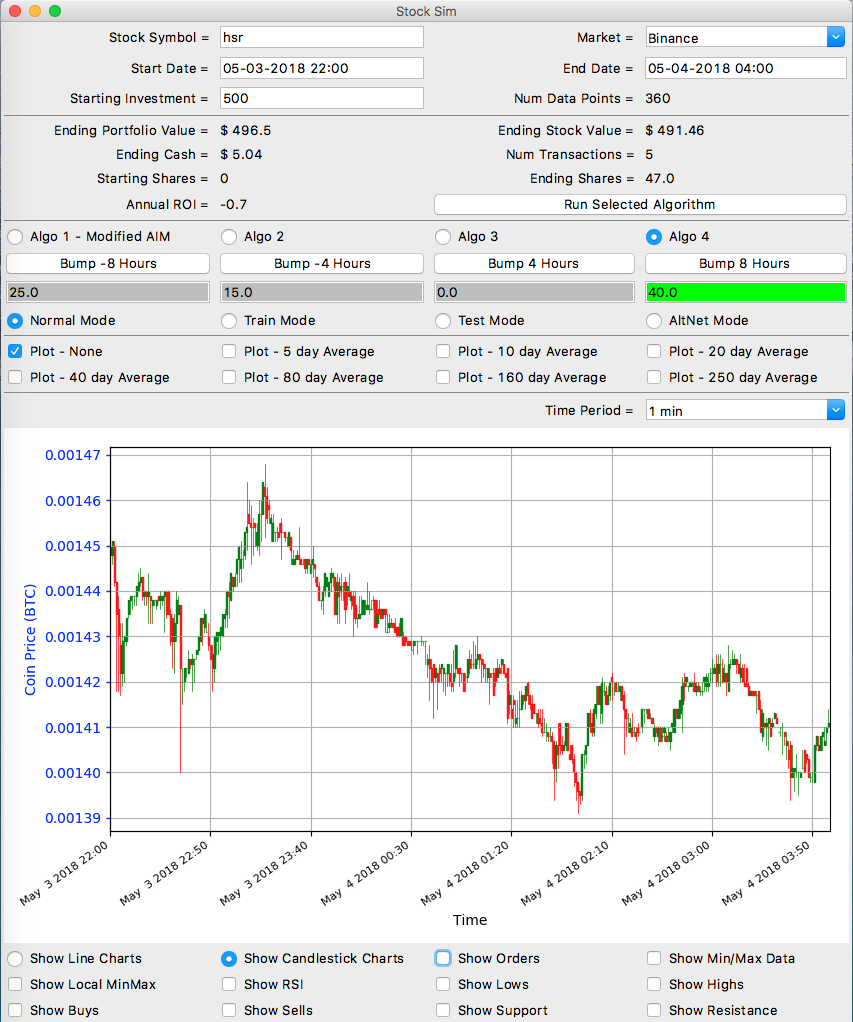Focus the Stock Symbol input field
The image size is (853, 1022).
pyautogui.click(x=322, y=37)
